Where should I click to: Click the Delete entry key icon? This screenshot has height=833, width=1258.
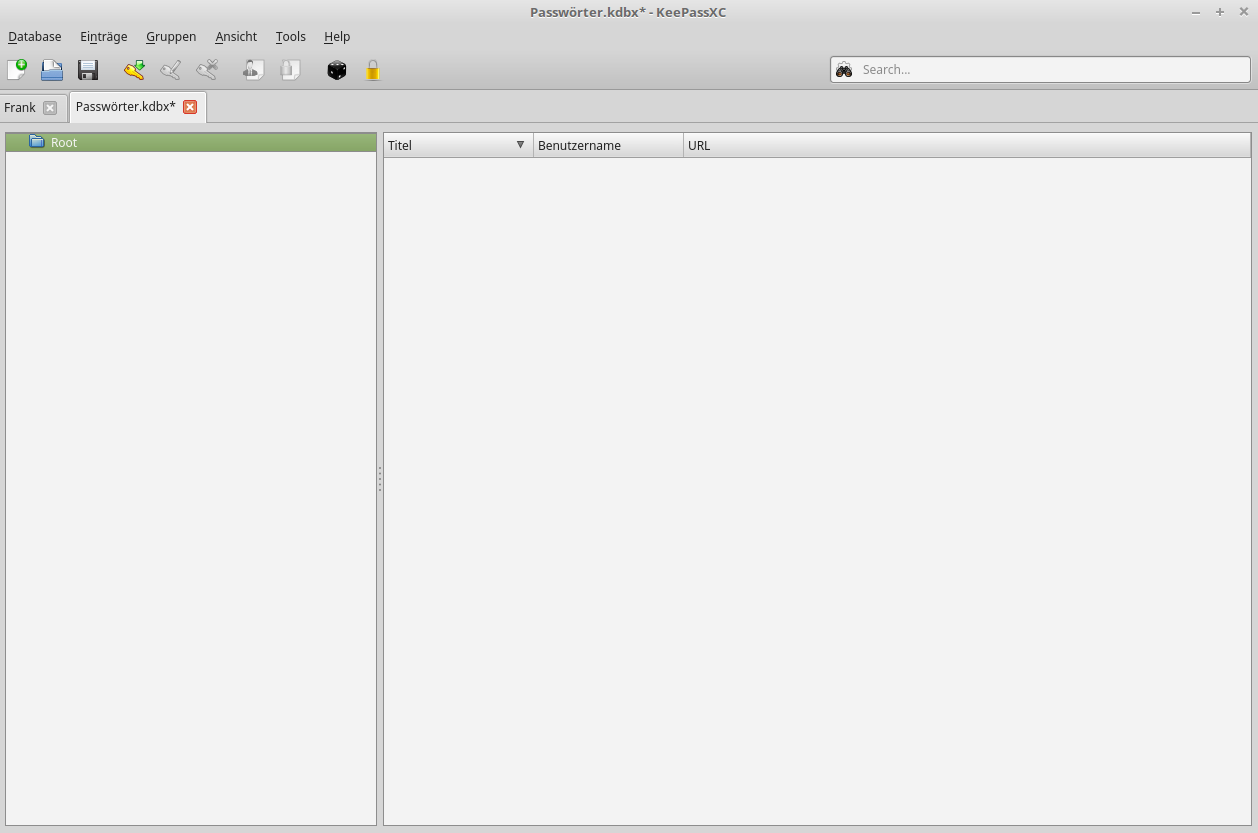coord(207,70)
